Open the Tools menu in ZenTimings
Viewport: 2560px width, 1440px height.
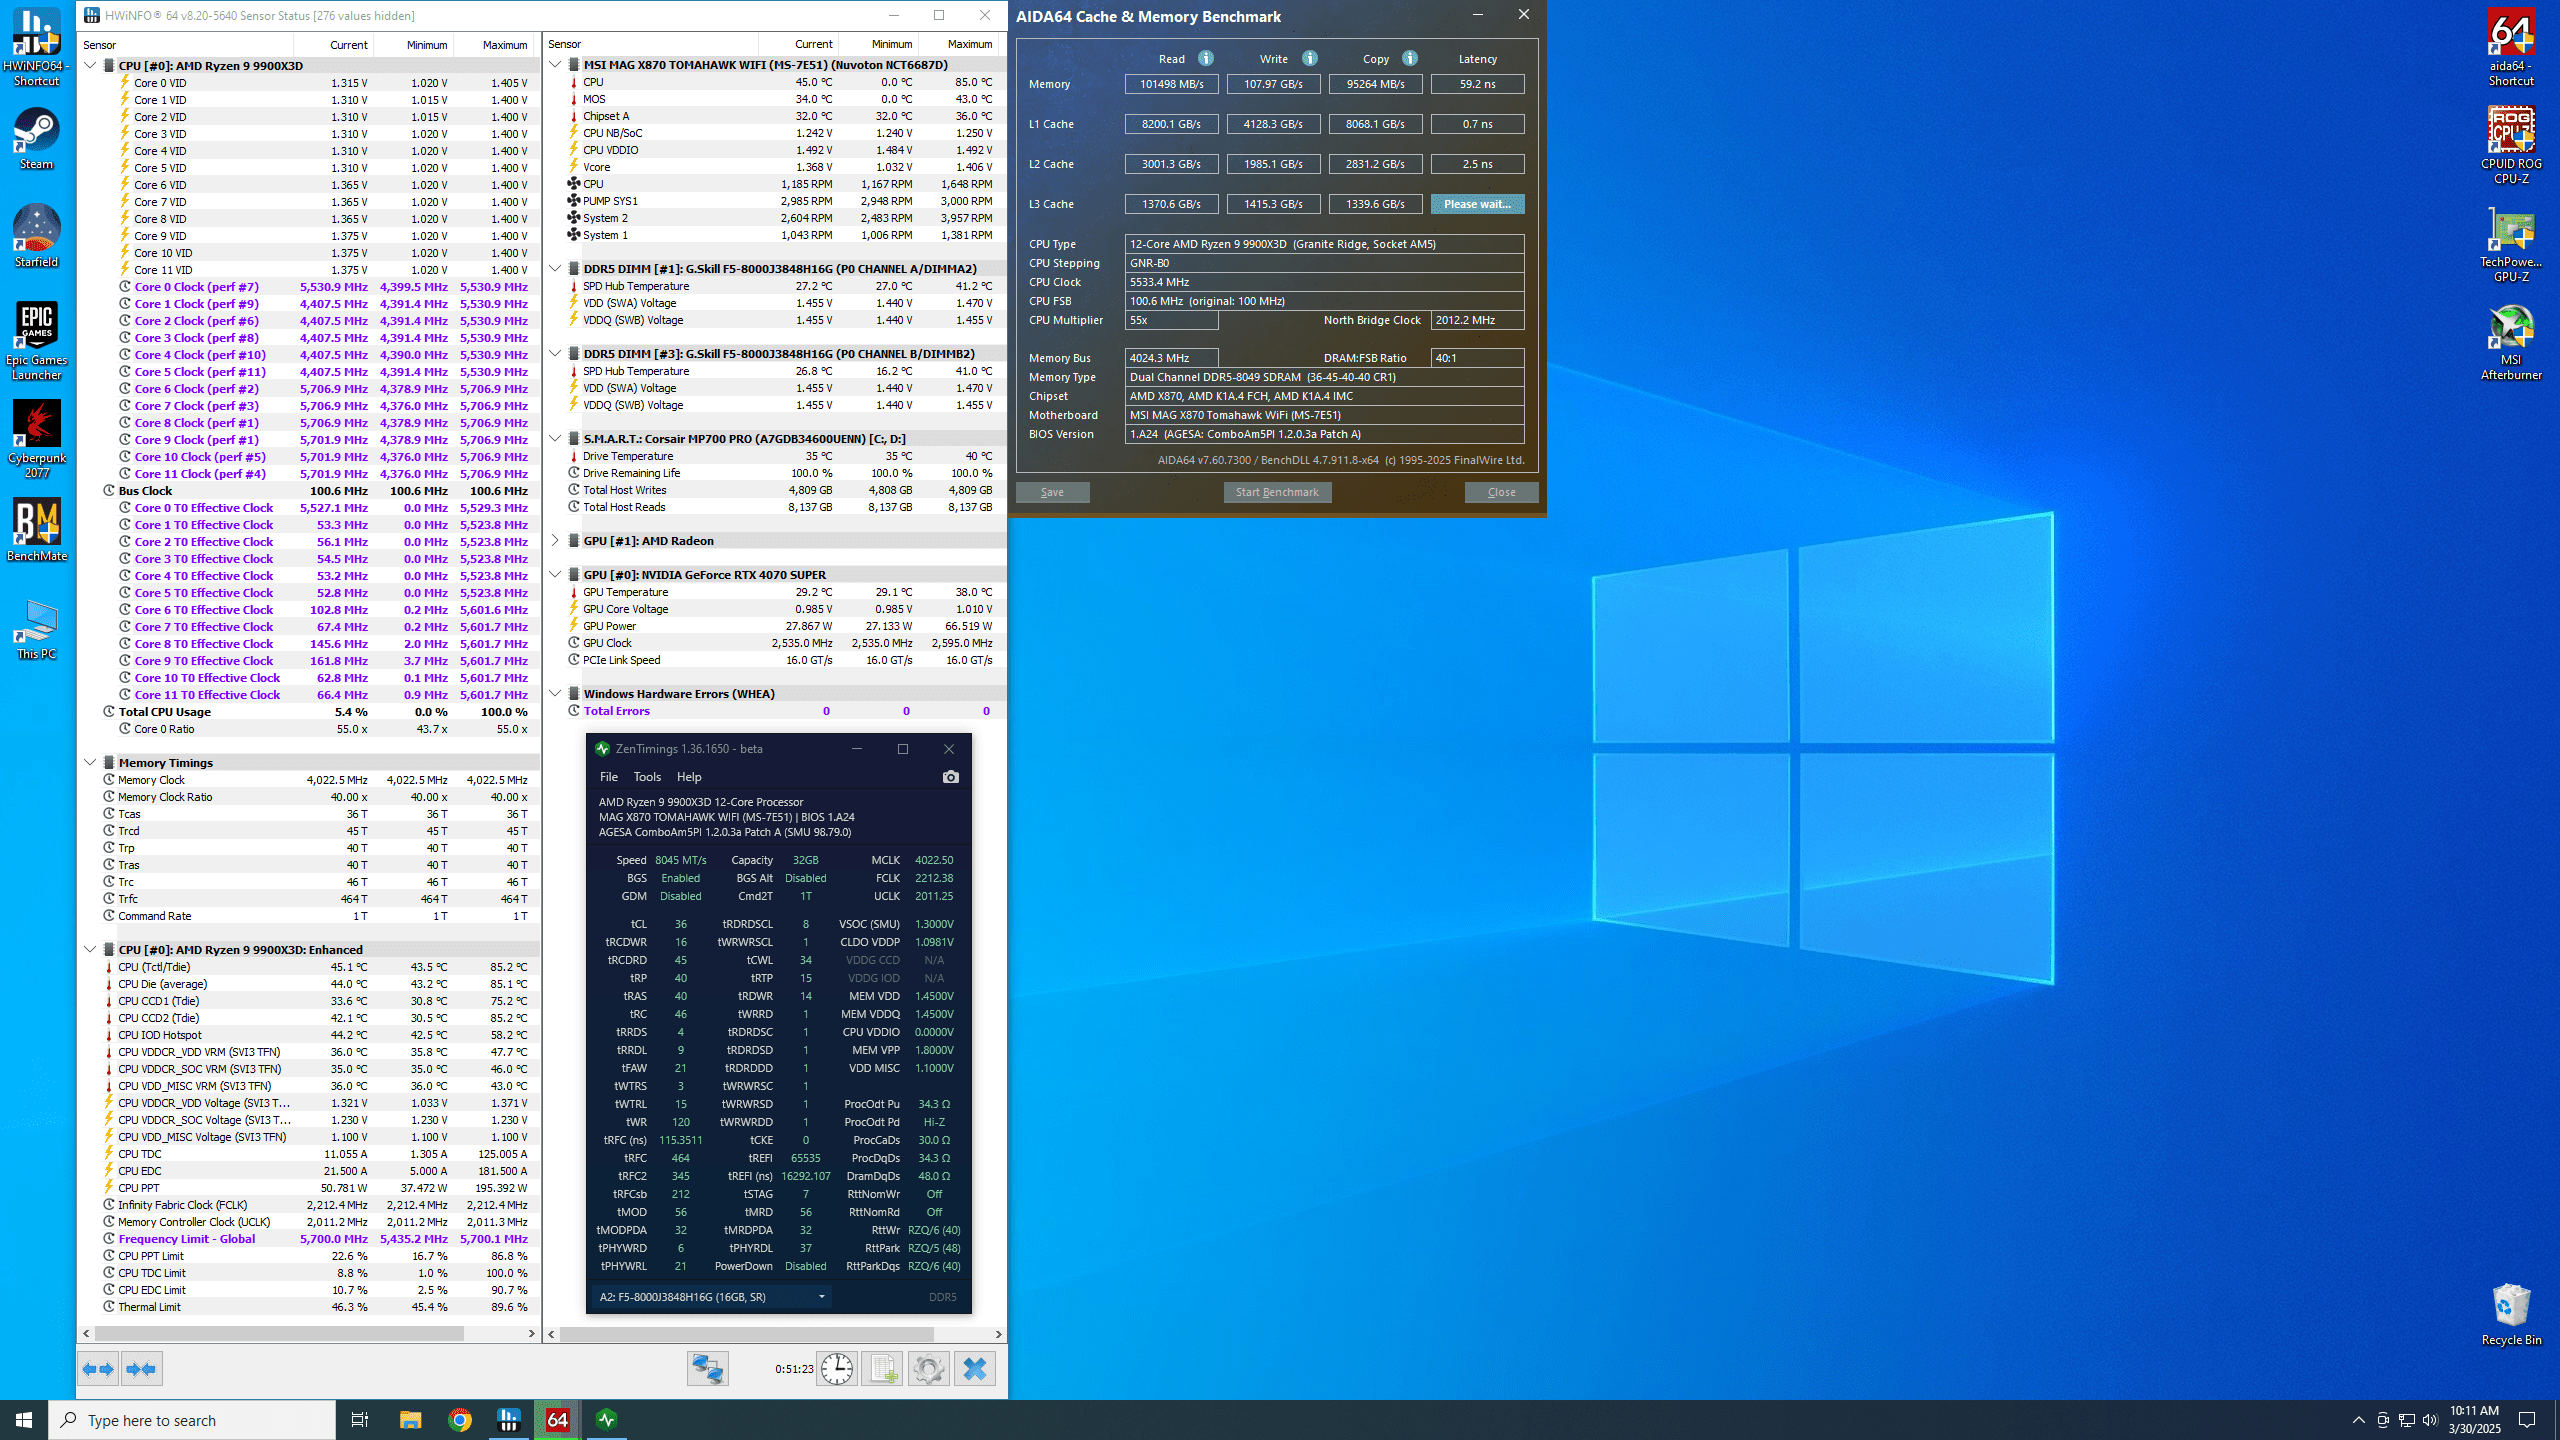pyautogui.click(x=647, y=777)
